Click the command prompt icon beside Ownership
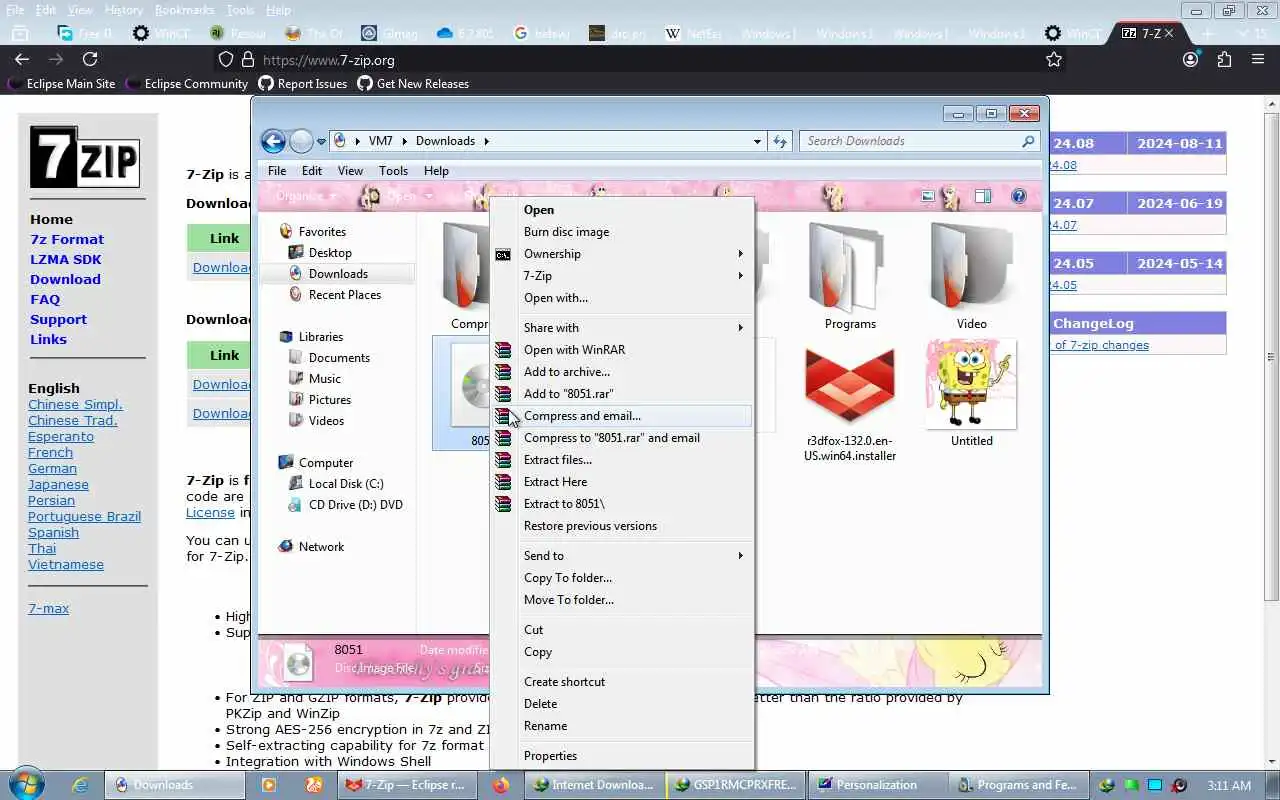The height and width of the screenshot is (800, 1280). coord(503,254)
